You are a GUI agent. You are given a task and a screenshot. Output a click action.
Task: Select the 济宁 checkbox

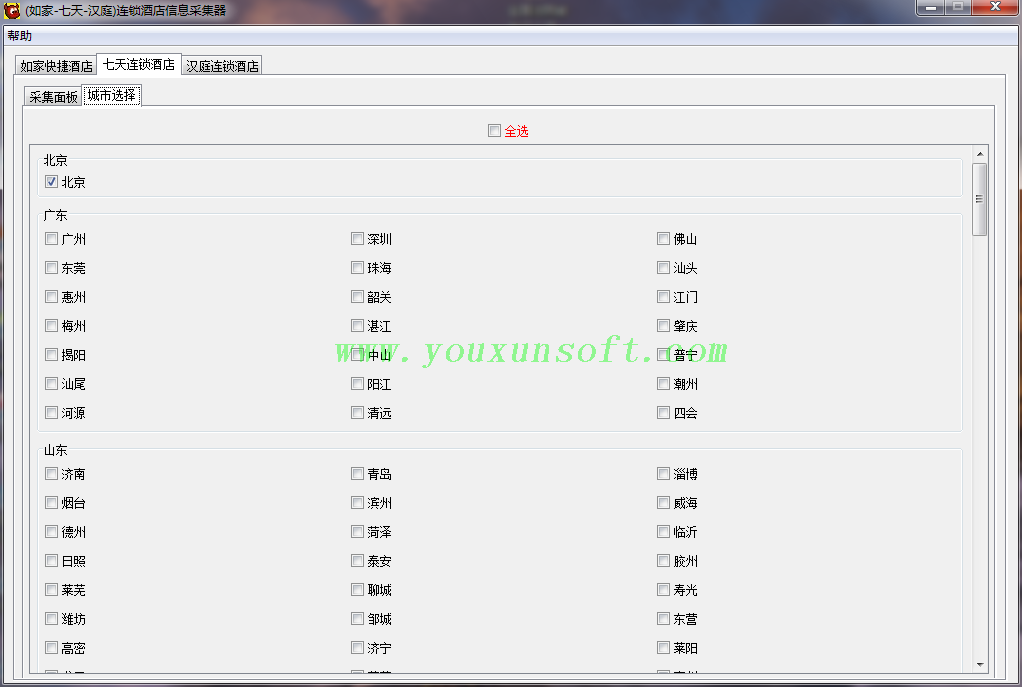357,648
